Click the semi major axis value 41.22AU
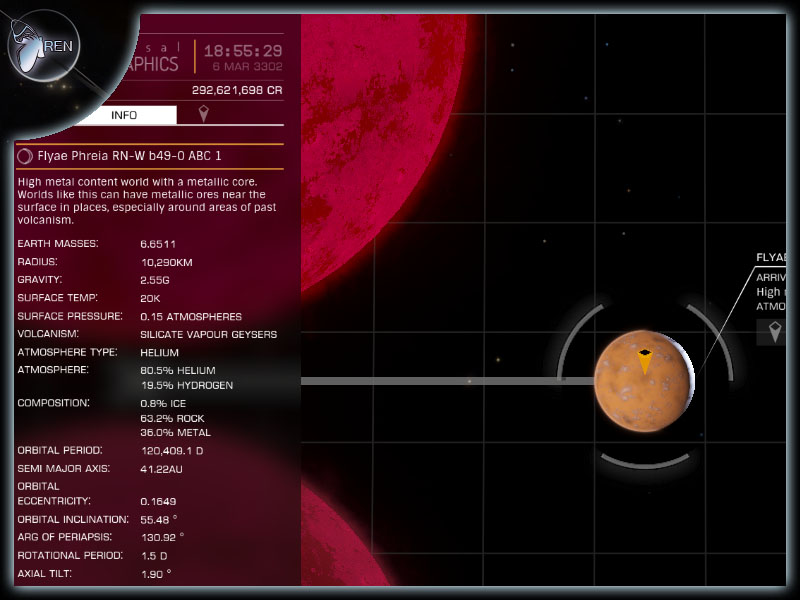Image resolution: width=800 pixels, height=600 pixels. 161,469
